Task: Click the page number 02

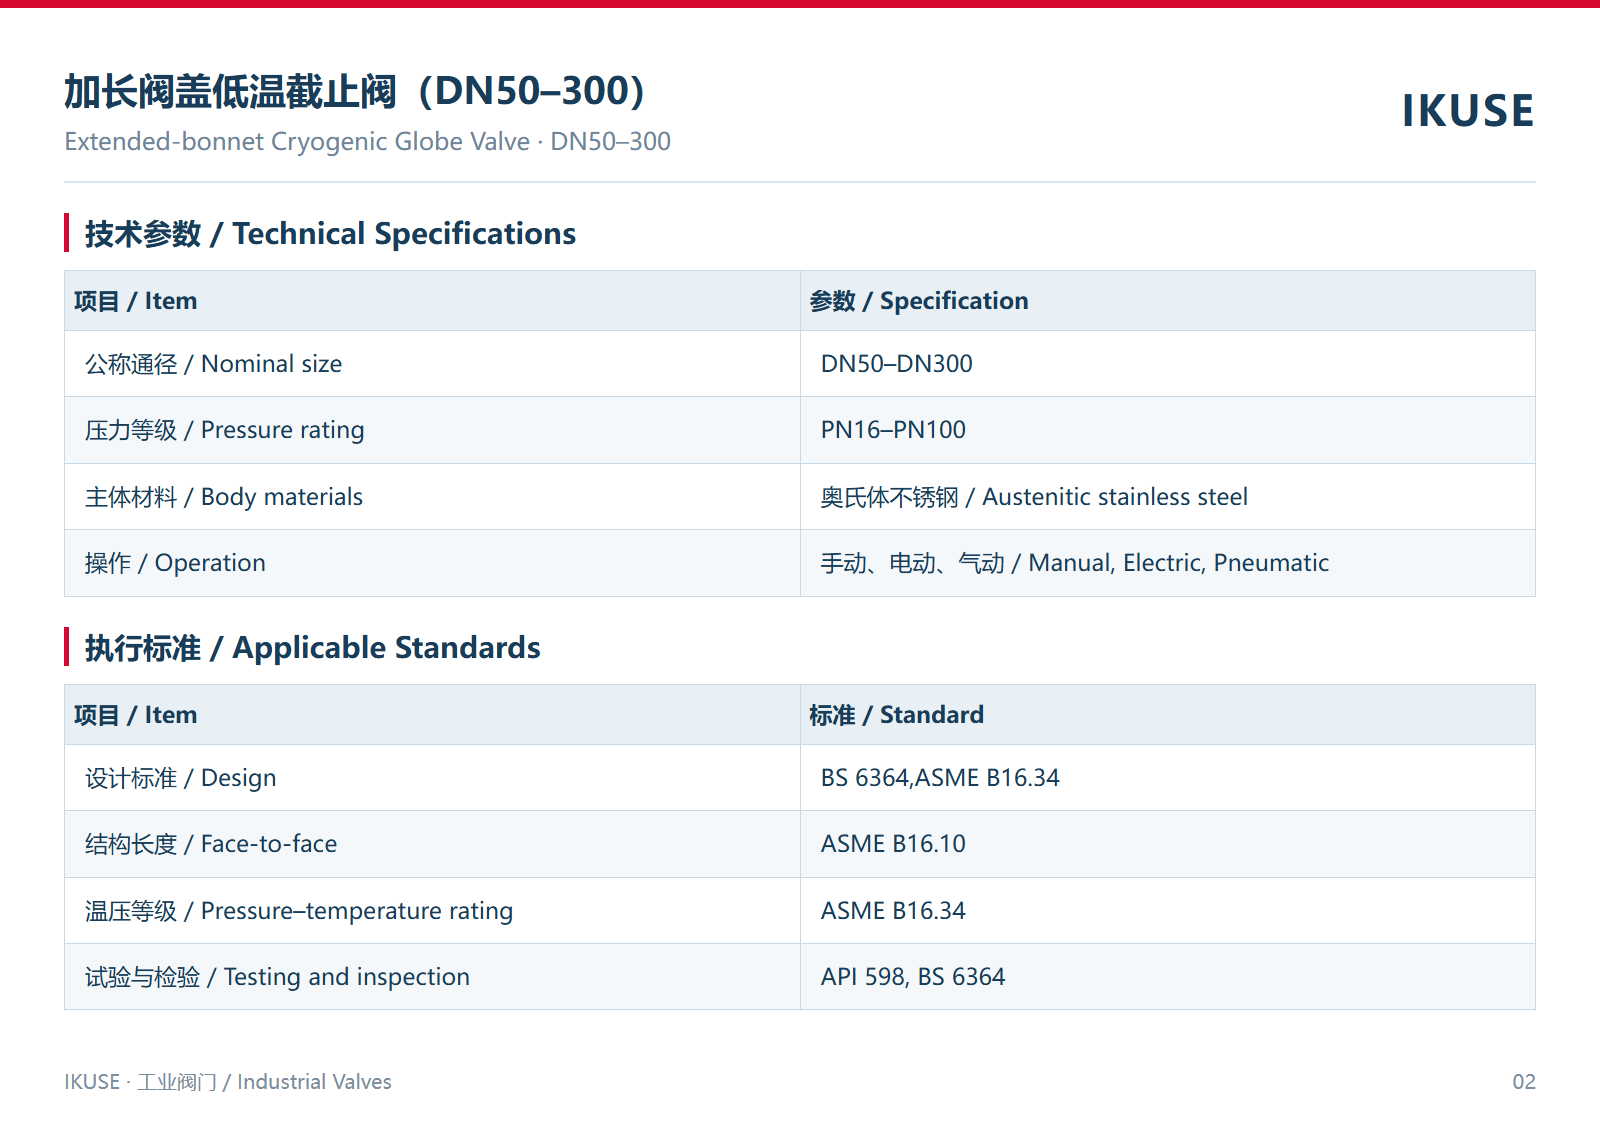Action: [x=1524, y=1082]
